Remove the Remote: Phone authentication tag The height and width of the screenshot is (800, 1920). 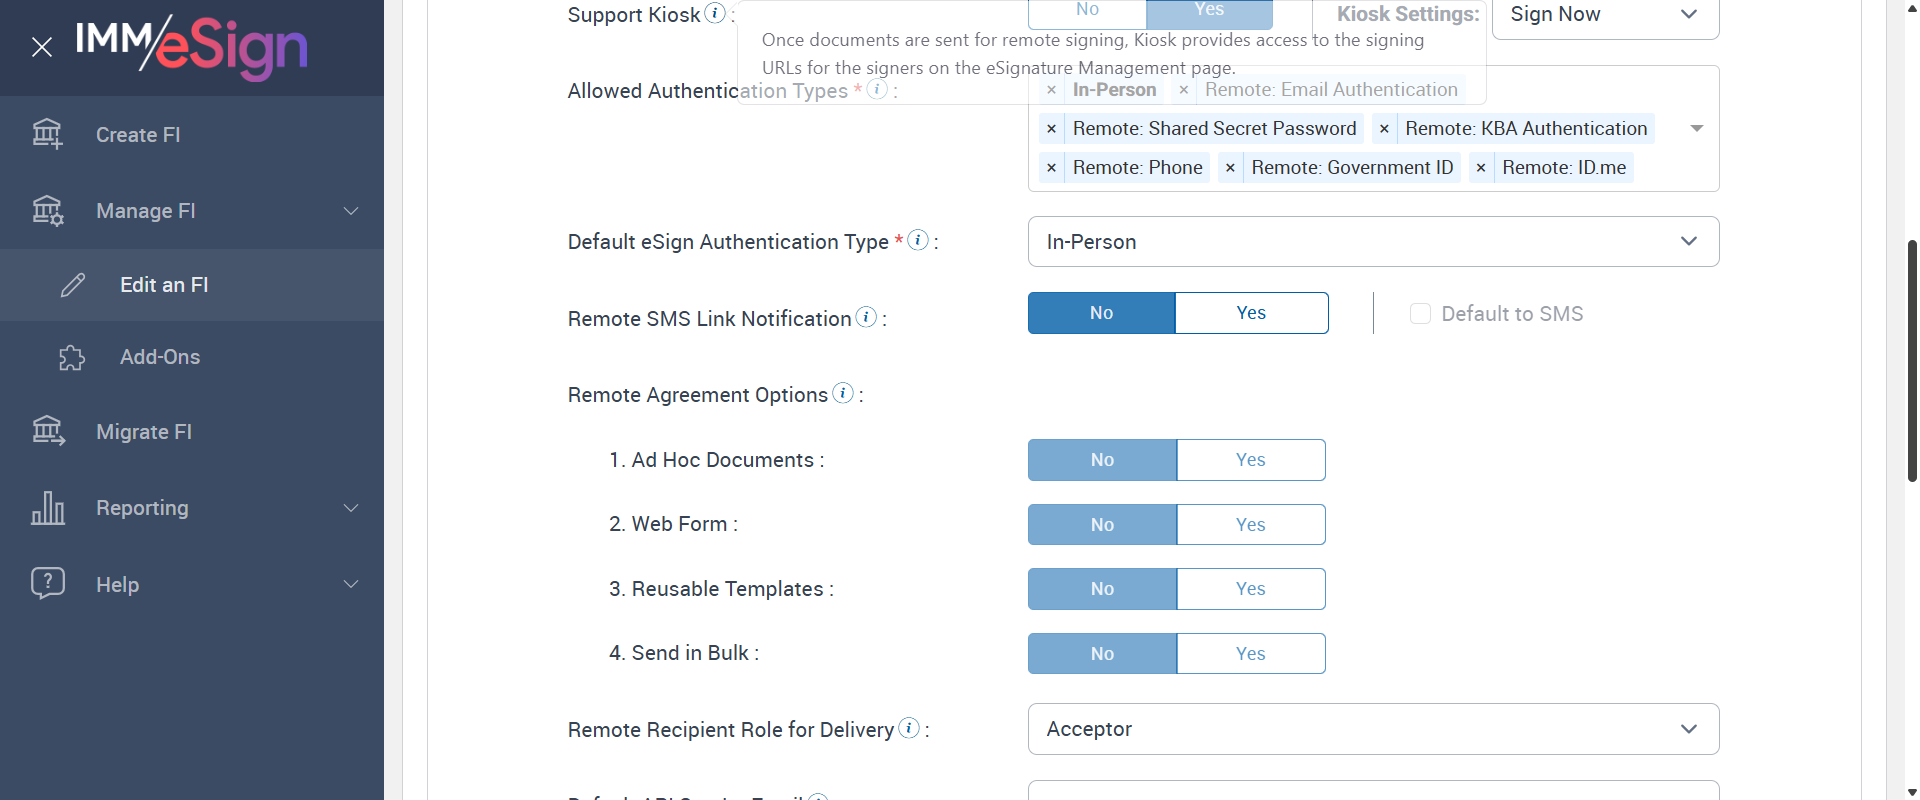[1051, 168]
